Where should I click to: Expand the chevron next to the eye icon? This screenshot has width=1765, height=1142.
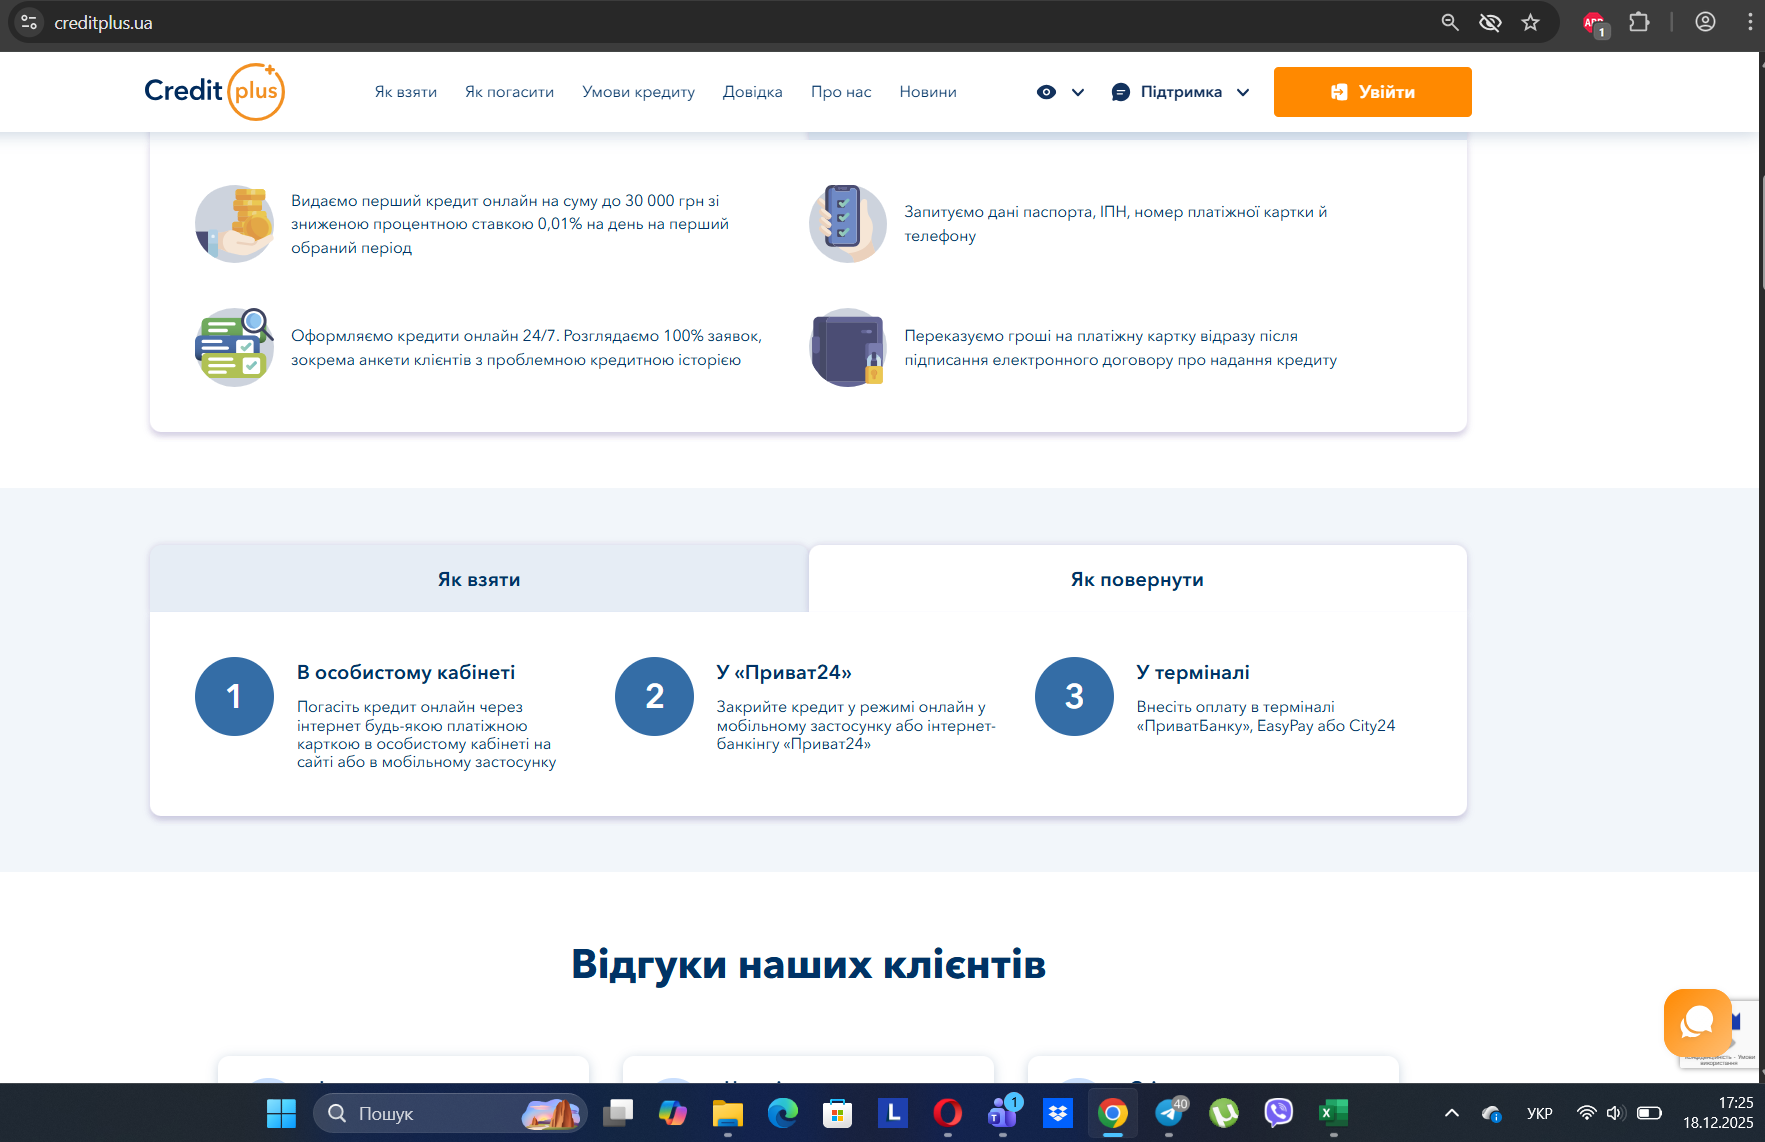point(1078,92)
